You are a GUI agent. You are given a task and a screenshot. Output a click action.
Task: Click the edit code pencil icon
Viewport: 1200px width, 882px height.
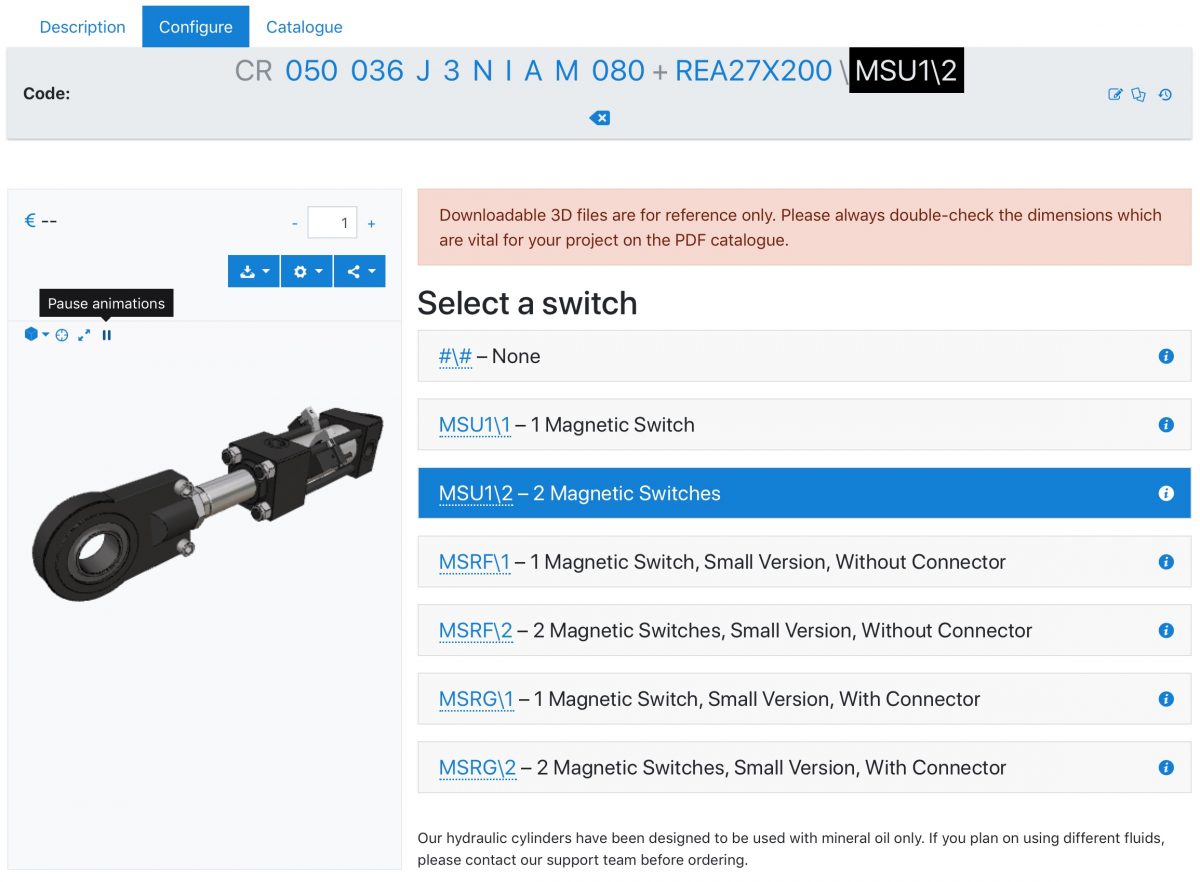coord(1115,95)
